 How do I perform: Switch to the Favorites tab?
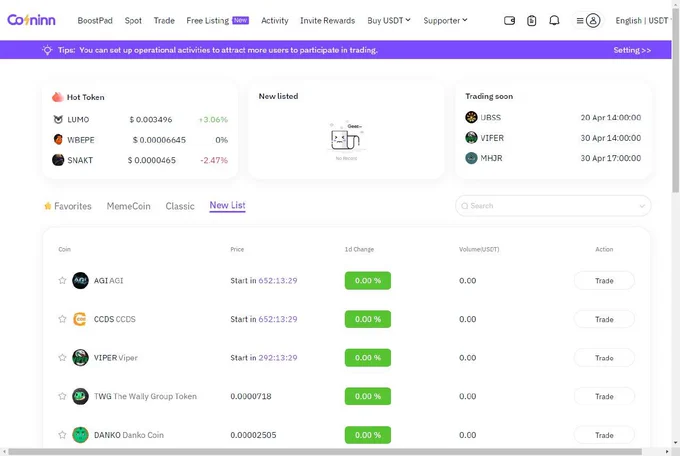pos(68,206)
